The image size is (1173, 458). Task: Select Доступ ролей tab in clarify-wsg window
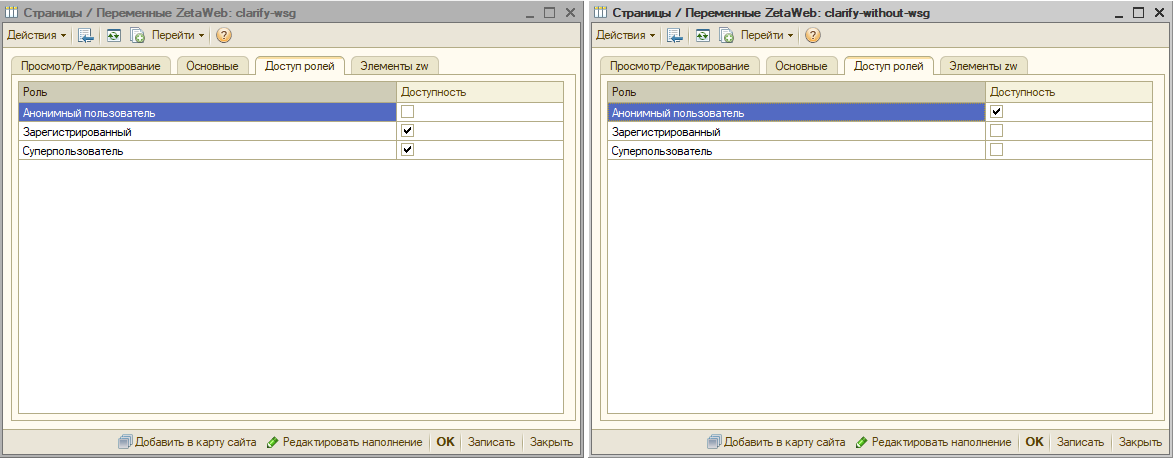300,66
